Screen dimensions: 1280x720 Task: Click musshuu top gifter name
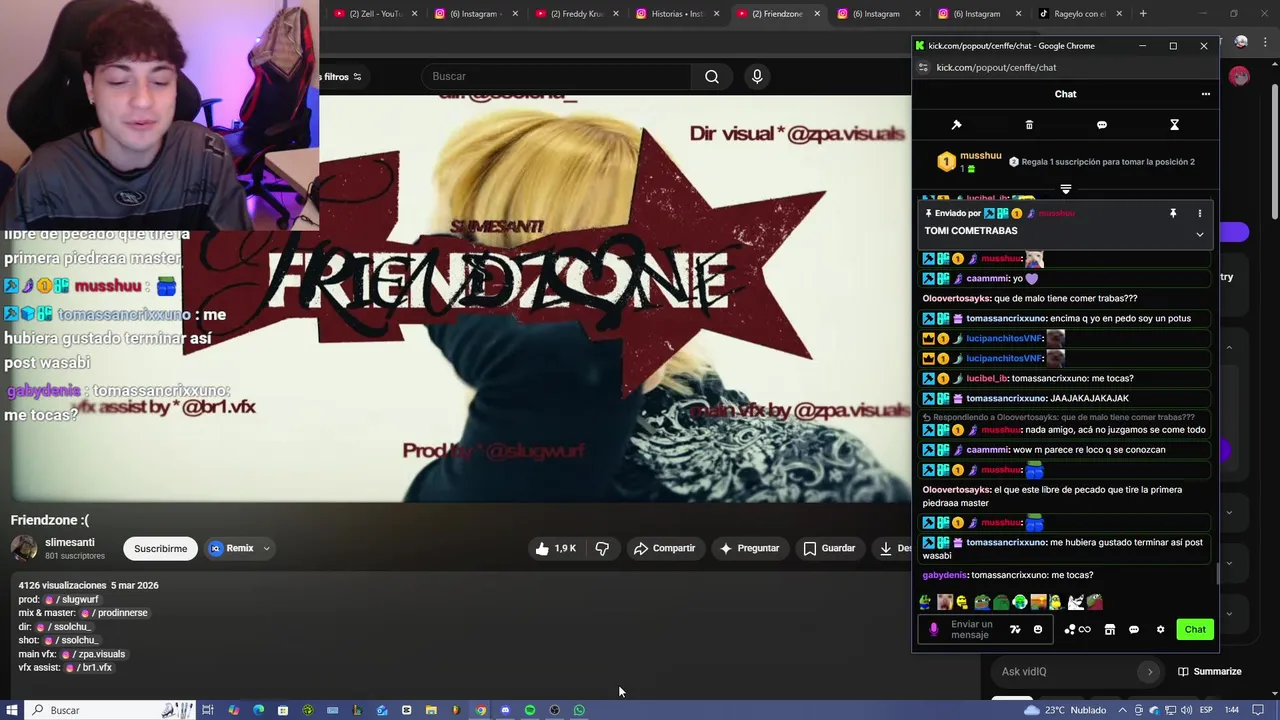click(980, 156)
